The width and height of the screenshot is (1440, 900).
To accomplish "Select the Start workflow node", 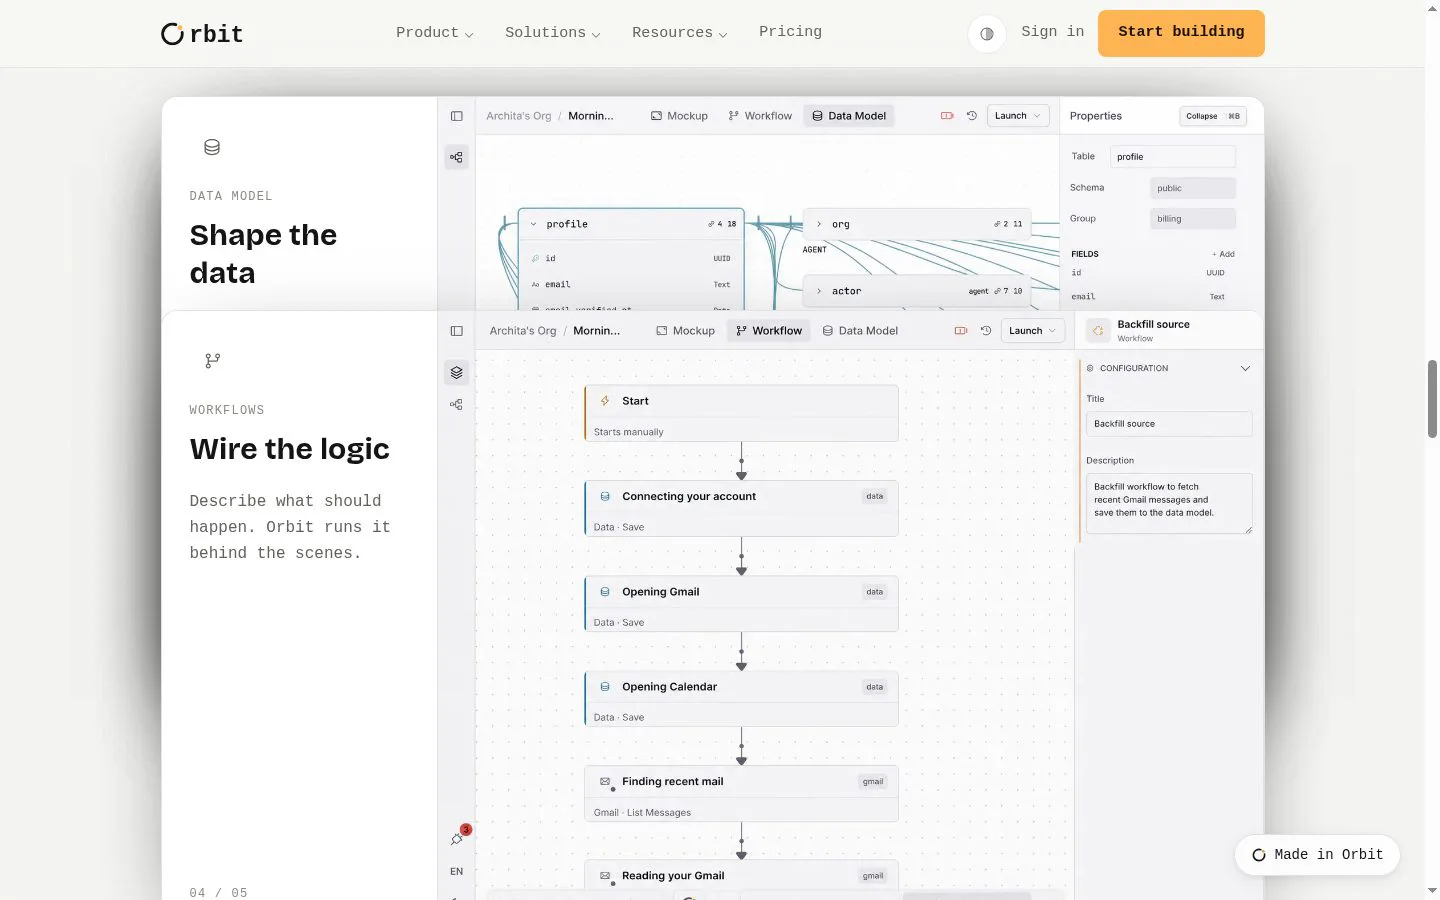I will [741, 413].
